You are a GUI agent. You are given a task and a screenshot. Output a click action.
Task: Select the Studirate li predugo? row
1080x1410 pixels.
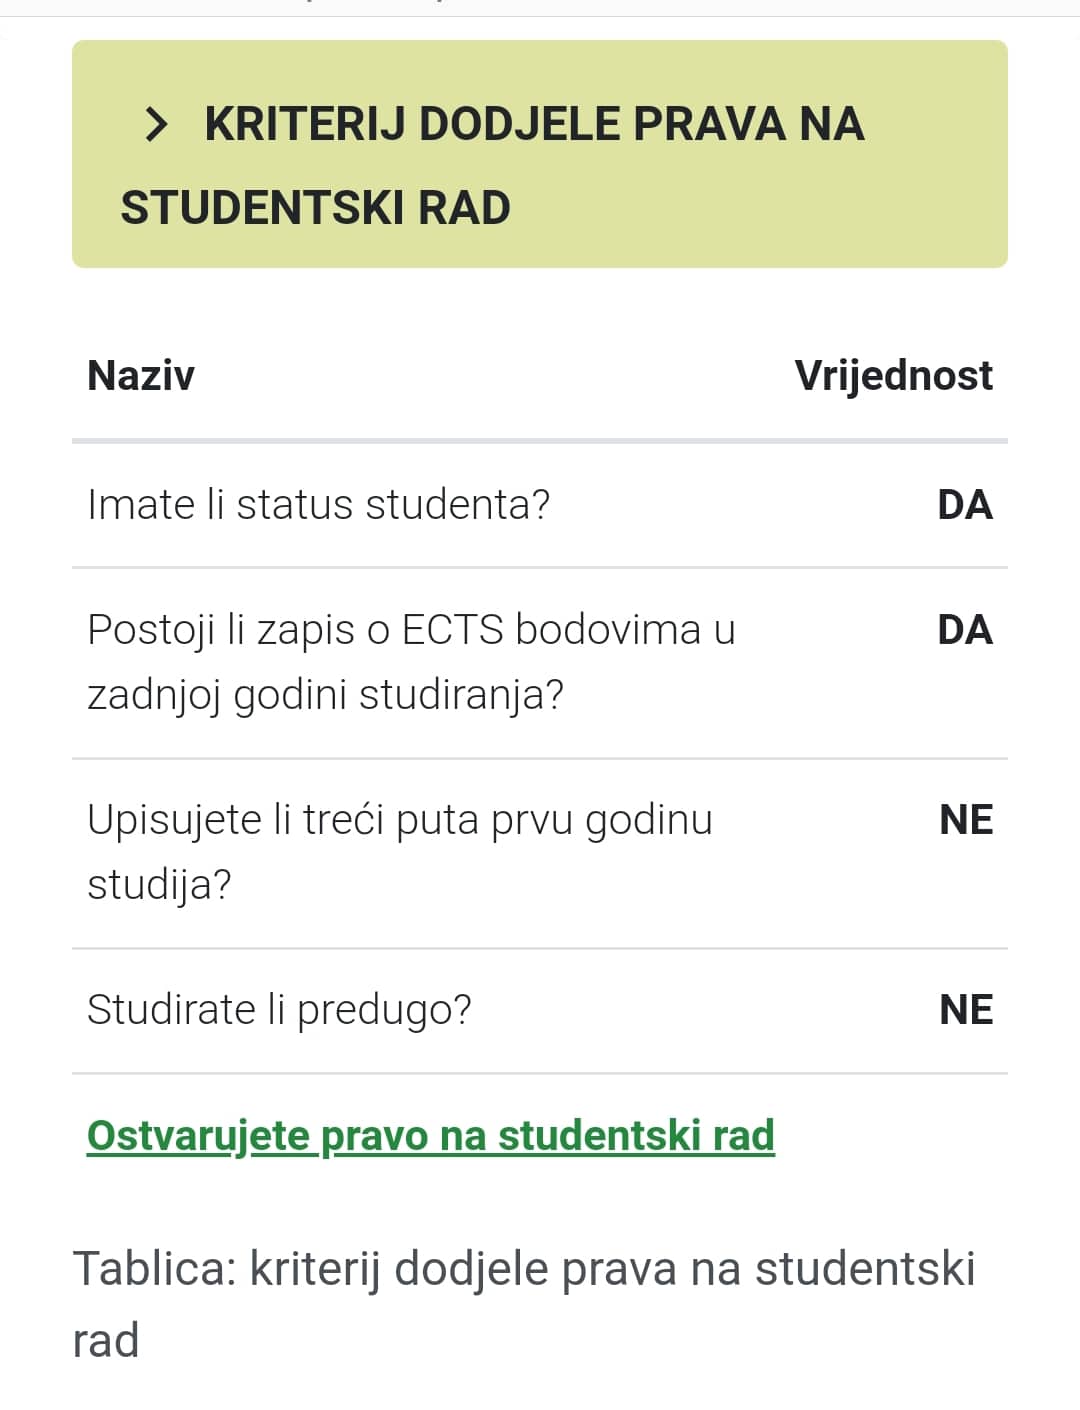540,1011
